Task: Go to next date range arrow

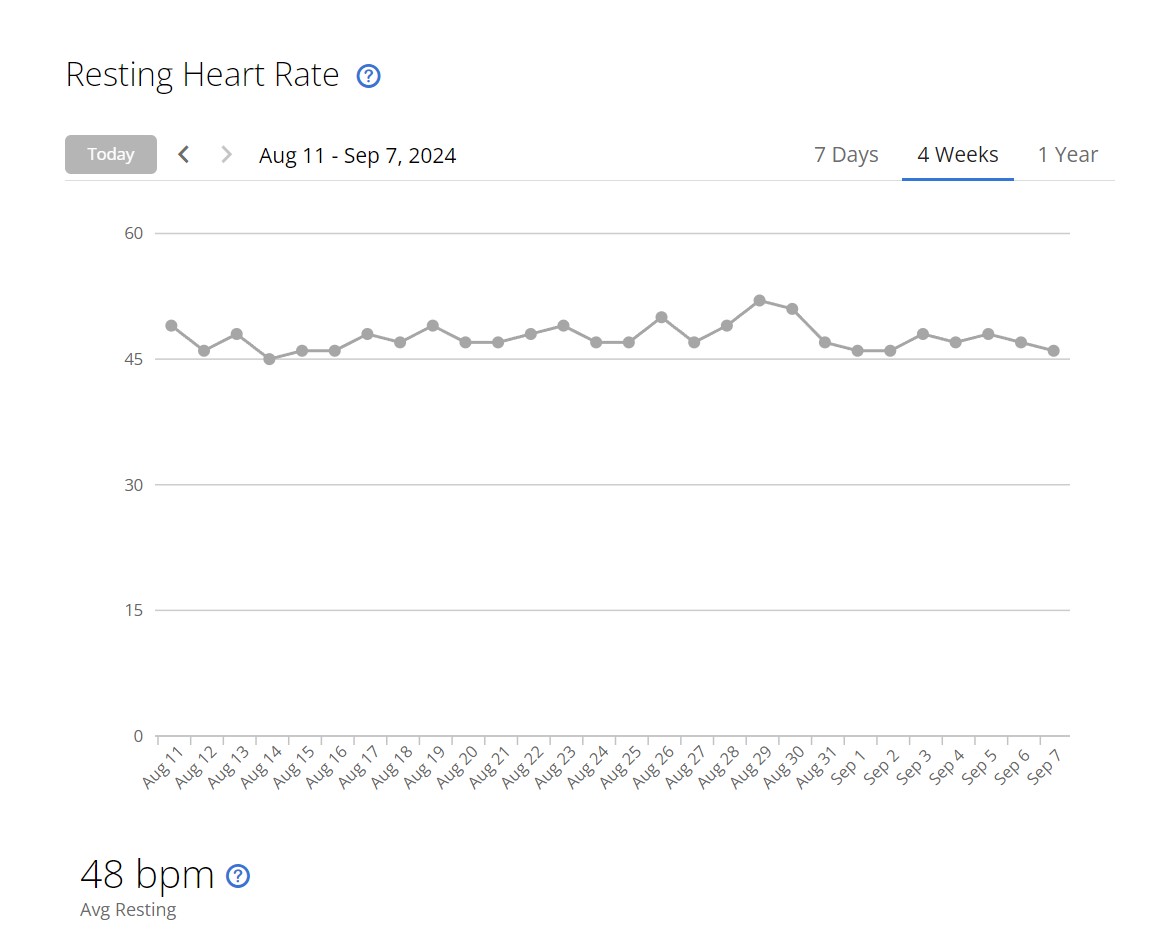Action: [226, 154]
